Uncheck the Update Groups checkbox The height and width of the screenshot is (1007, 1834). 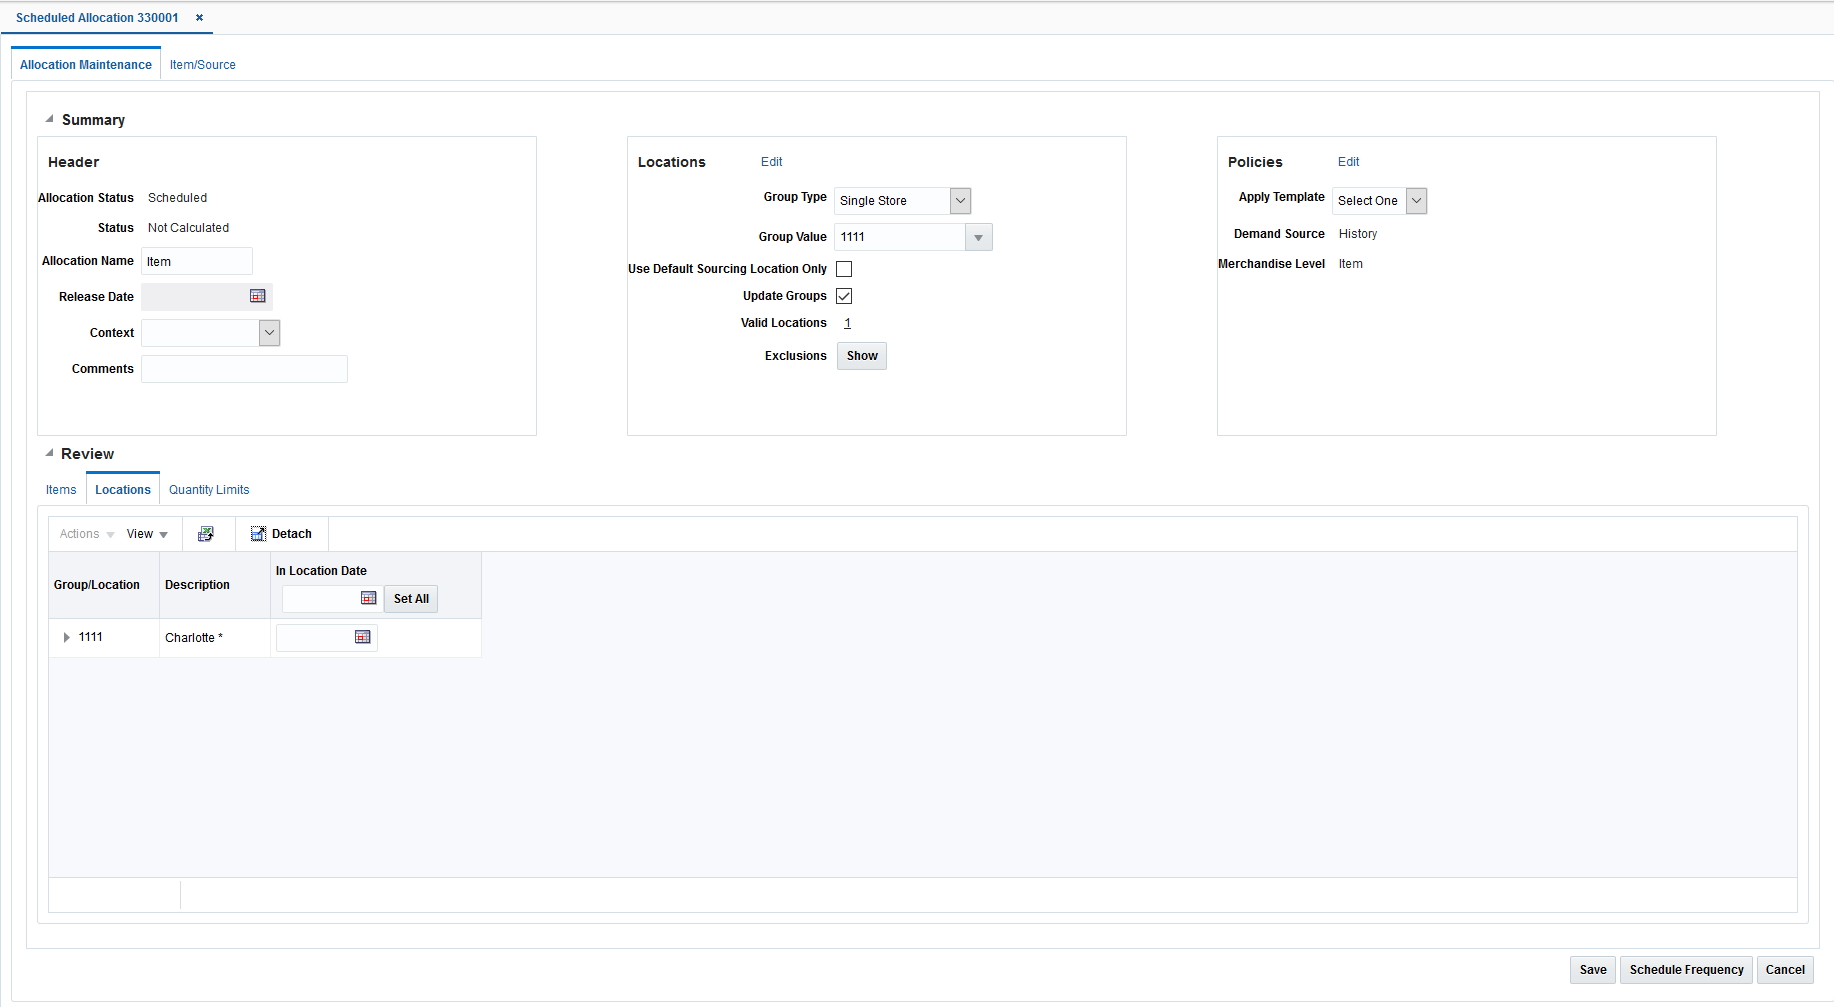click(x=844, y=295)
